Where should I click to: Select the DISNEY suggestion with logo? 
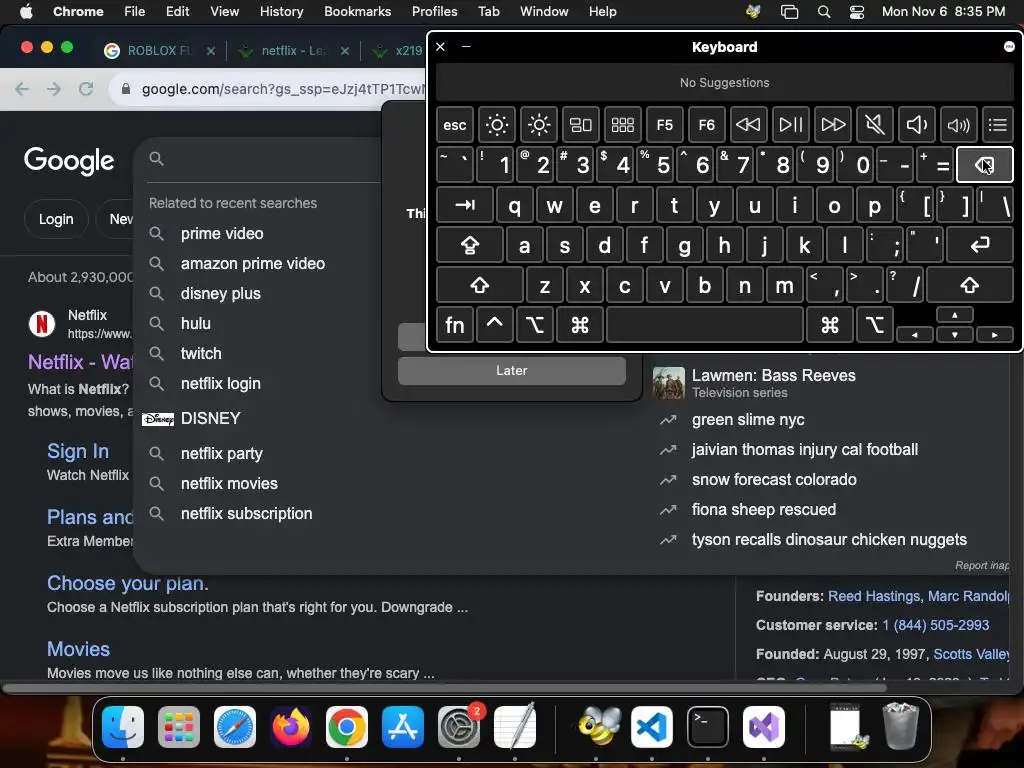210,418
